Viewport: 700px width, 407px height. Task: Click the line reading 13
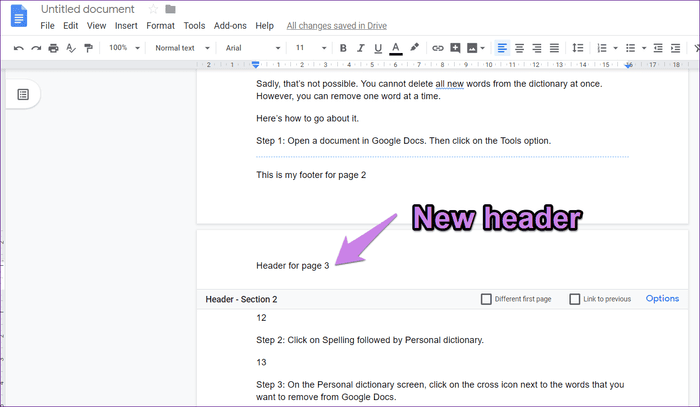coord(261,362)
